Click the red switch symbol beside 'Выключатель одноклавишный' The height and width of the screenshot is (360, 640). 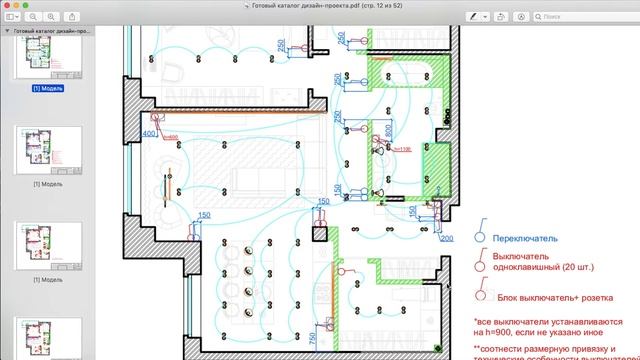480,260
